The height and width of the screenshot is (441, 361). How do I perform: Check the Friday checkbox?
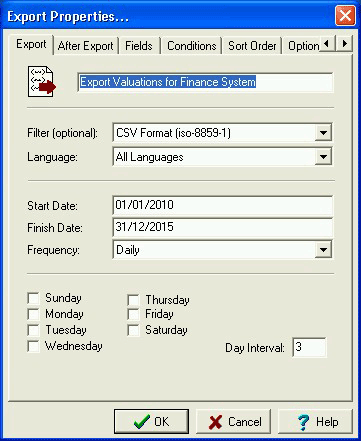133,314
